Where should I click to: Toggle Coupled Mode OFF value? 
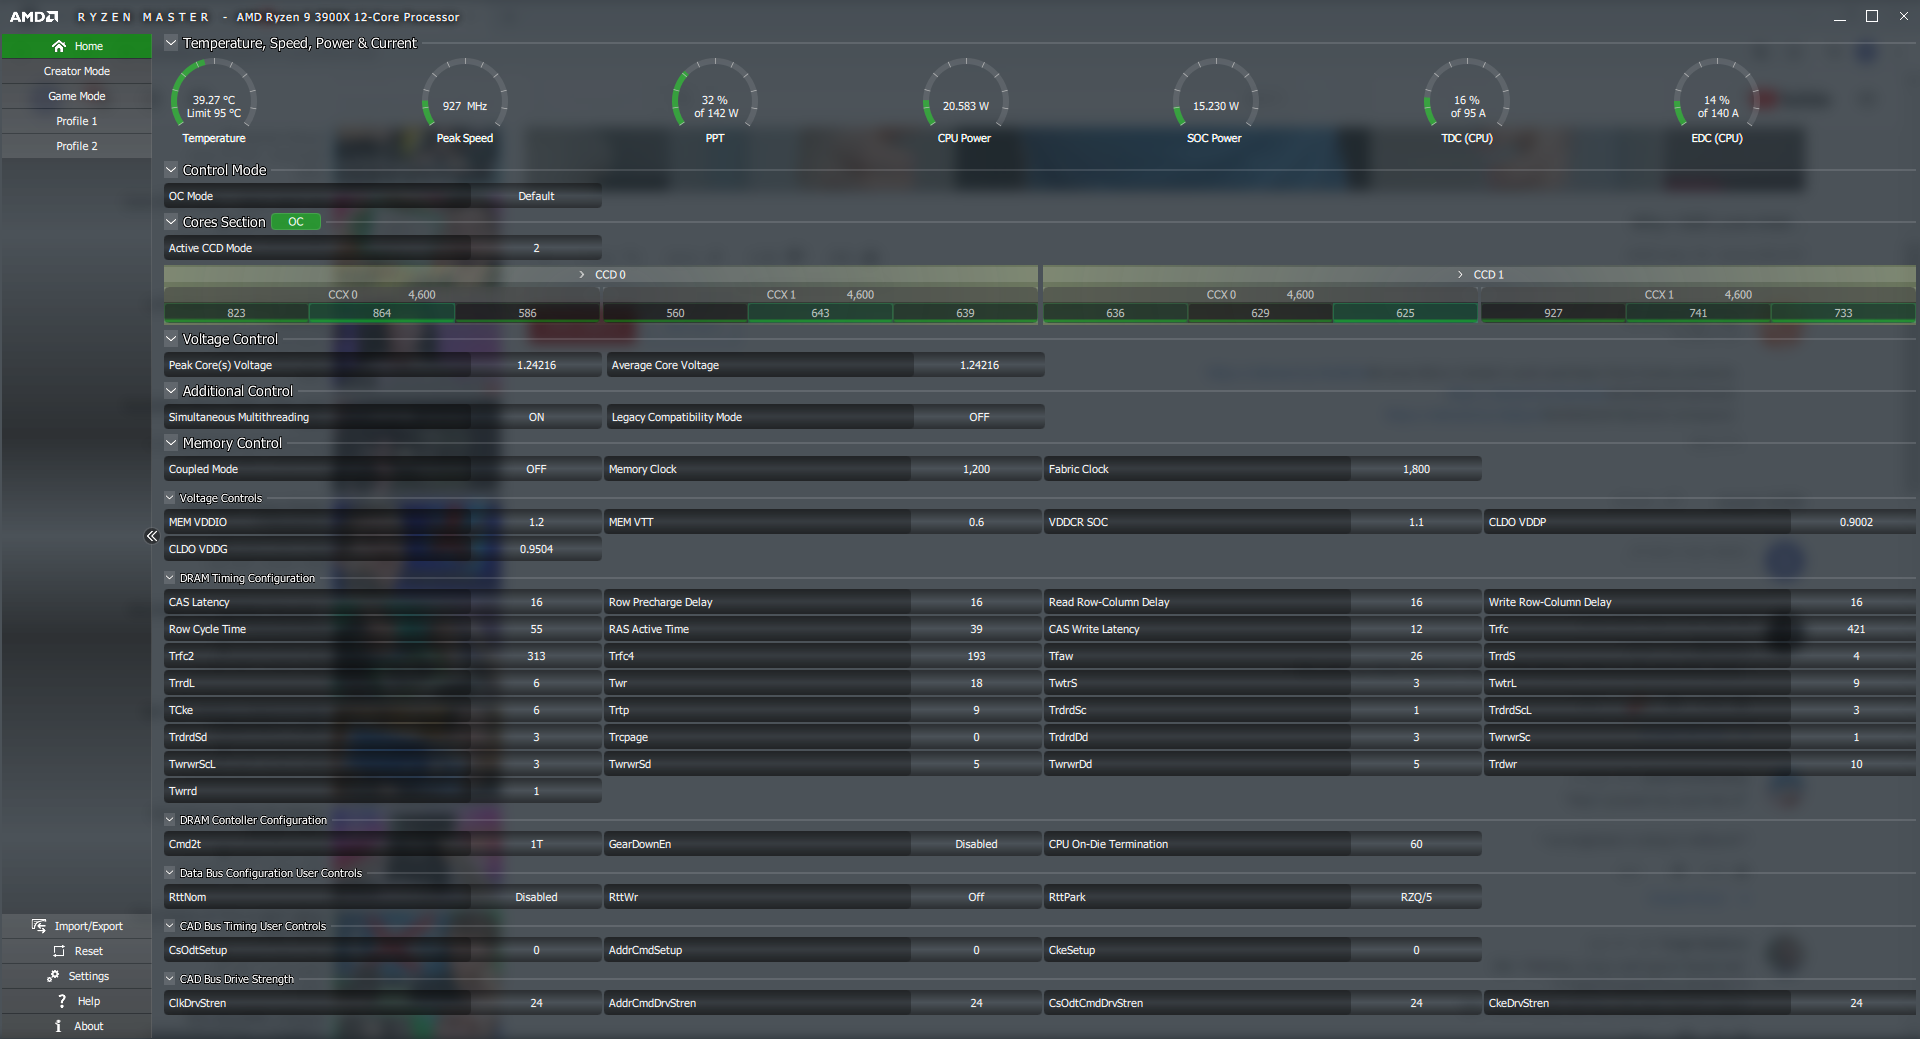point(536,469)
